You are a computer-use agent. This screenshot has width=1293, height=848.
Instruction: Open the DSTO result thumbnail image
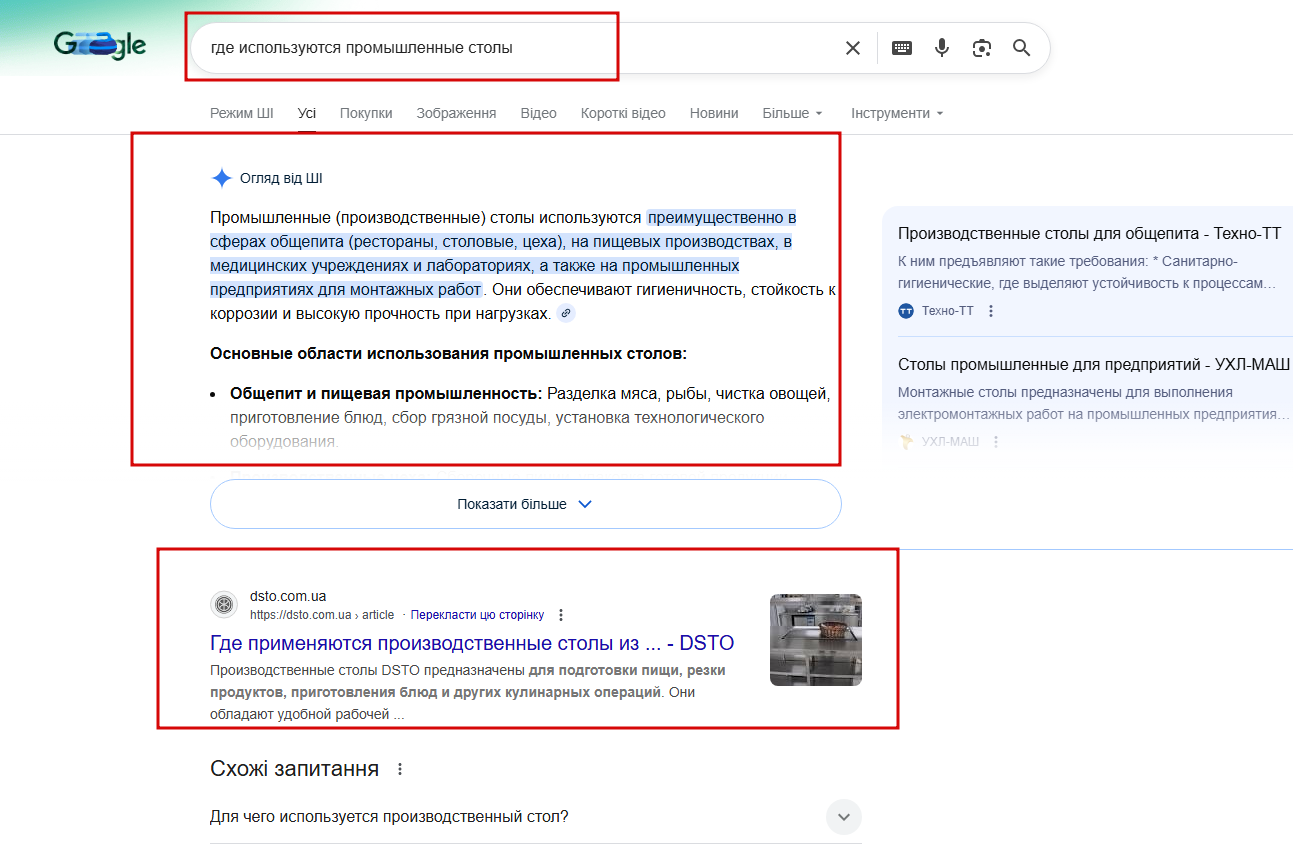pyautogui.click(x=815, y=640)
